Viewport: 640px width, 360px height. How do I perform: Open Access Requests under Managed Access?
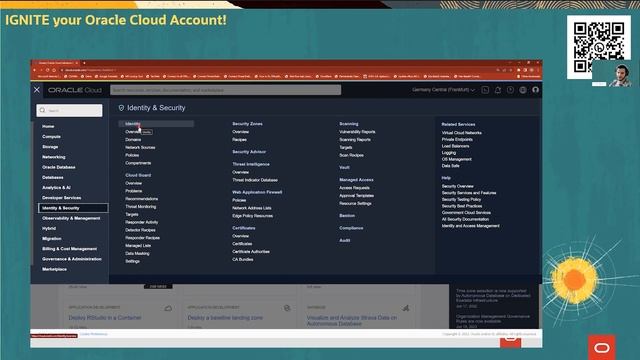click(x=354, y=188)
